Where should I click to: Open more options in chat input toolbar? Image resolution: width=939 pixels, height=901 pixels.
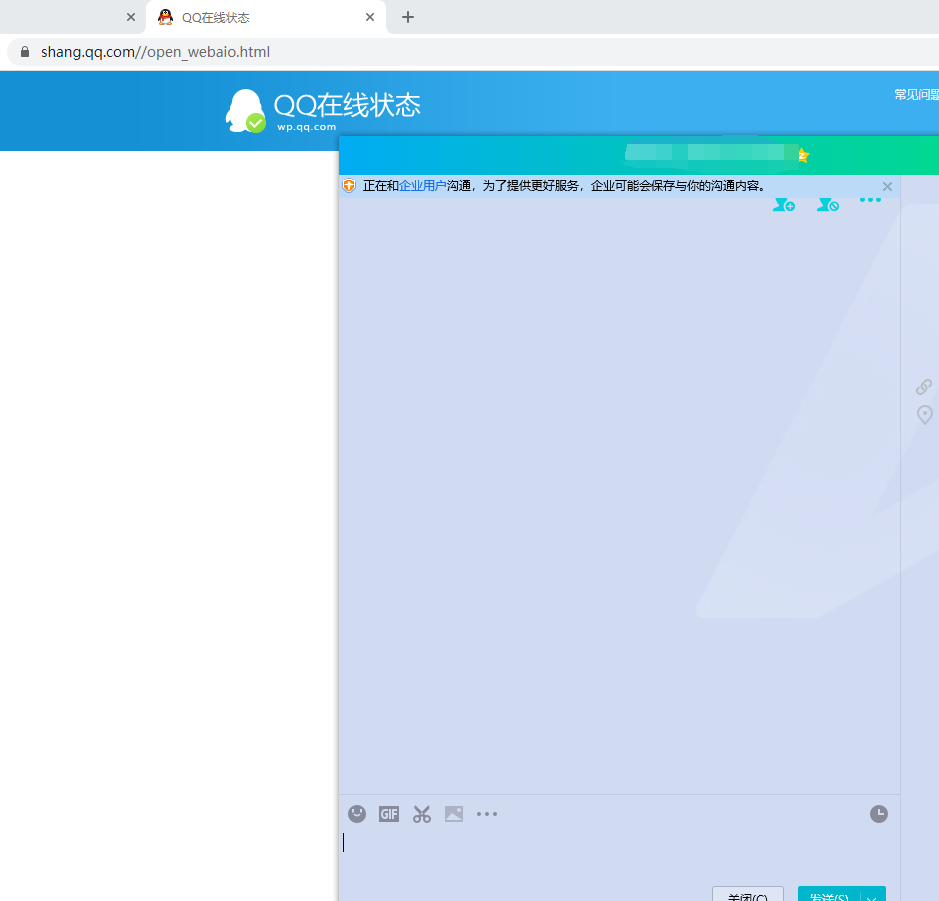487,814
